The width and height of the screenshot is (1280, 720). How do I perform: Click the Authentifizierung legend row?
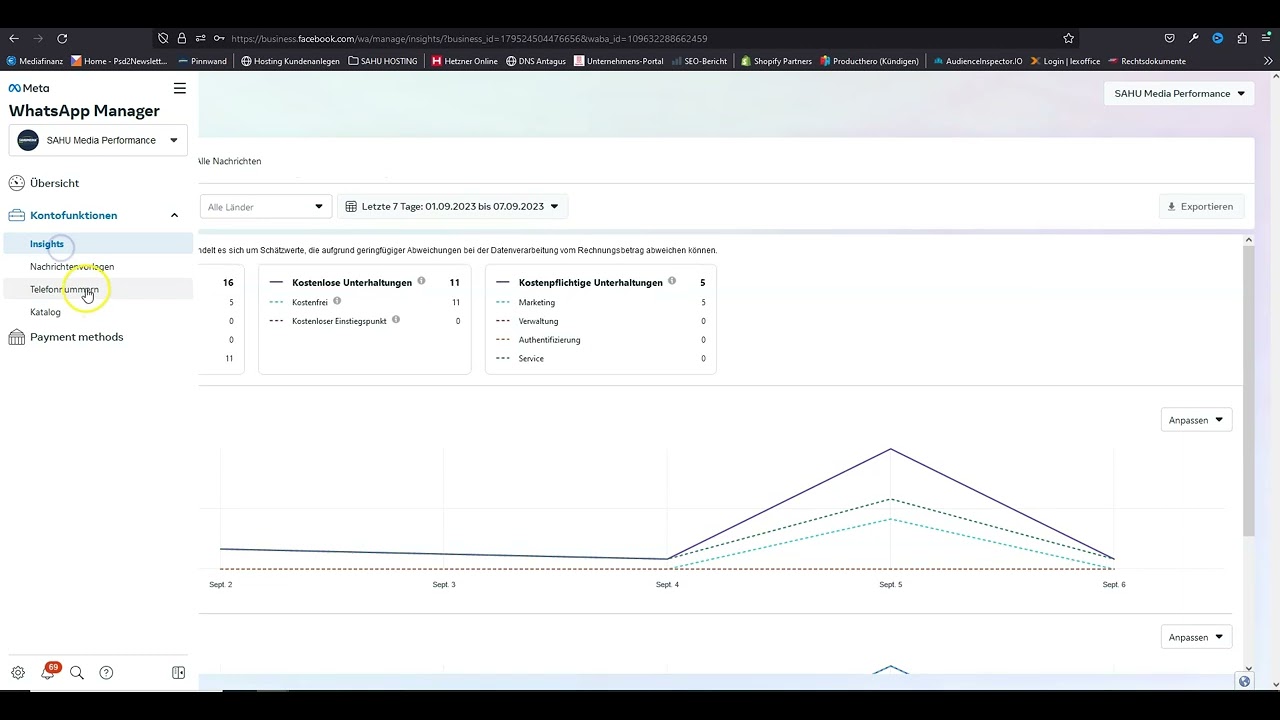pyautogui.click(x=601, y=340)
